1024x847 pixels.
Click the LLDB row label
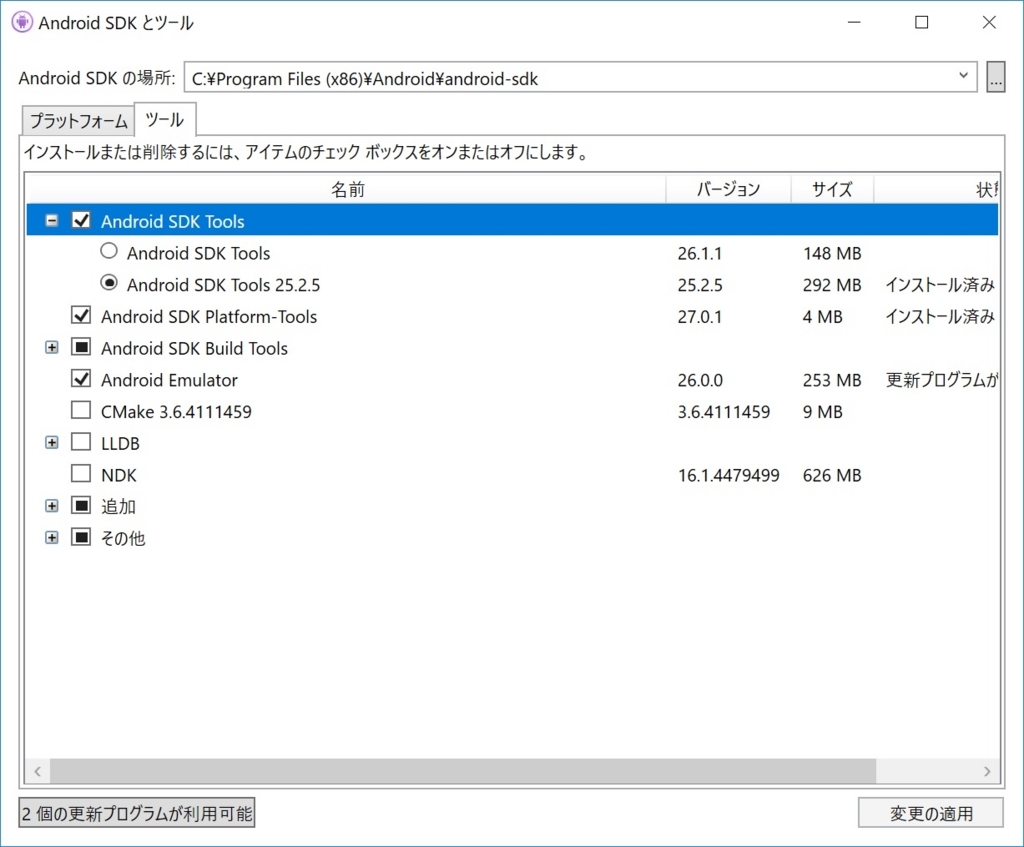point(120,443)
